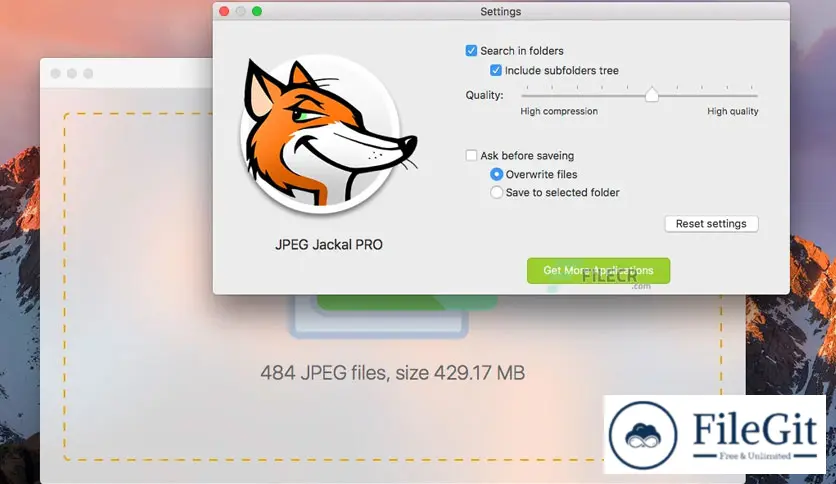836x484 pixels.
Task: Enable the Search in folders checkbox
Action: pos(471,51)
